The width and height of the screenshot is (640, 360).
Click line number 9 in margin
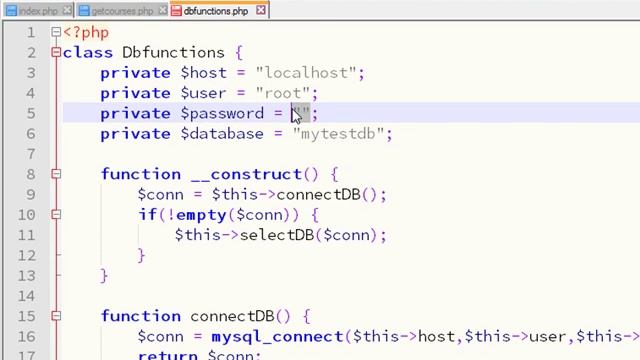click(31, 195)
